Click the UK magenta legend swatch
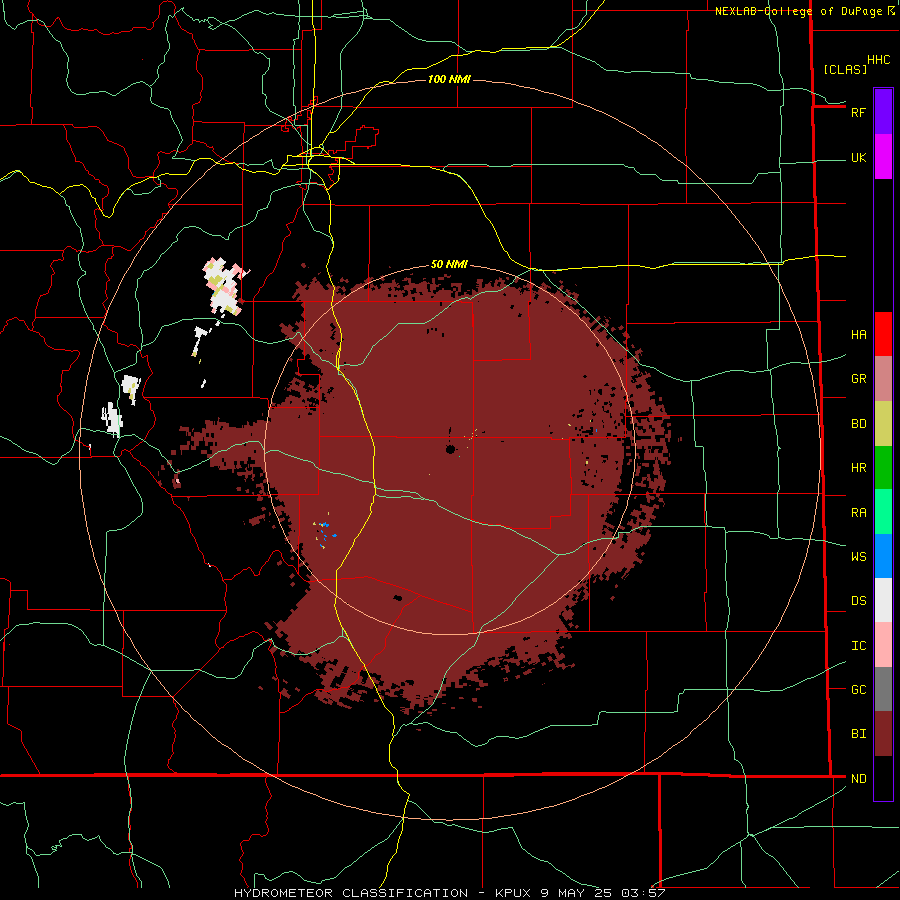The width and height of the screenshot is (900, 900). [x=883, y=157]
